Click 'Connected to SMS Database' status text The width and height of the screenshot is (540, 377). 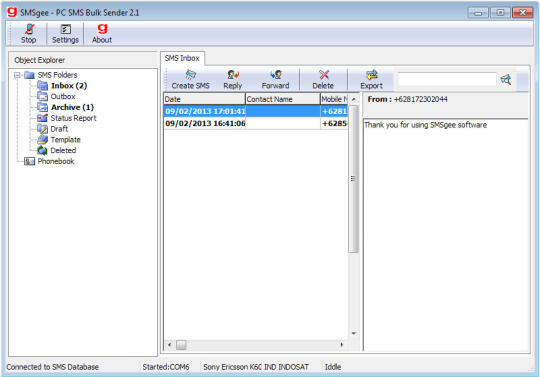pyautogui.click(x=53, y=367)
